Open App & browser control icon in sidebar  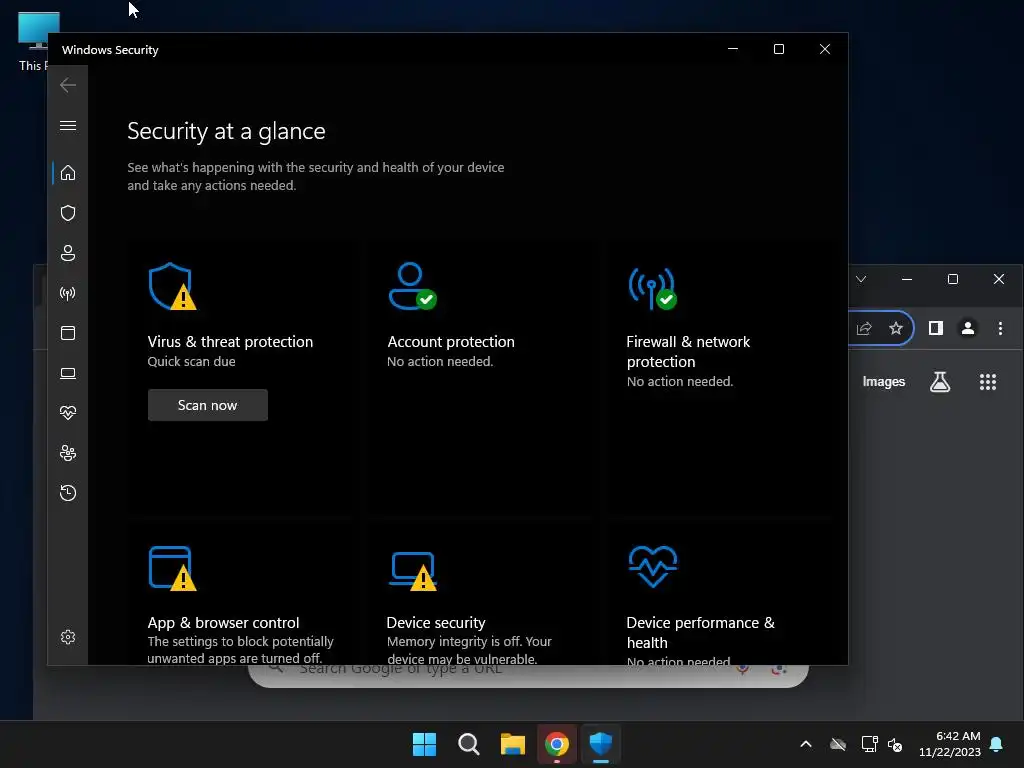68,333
